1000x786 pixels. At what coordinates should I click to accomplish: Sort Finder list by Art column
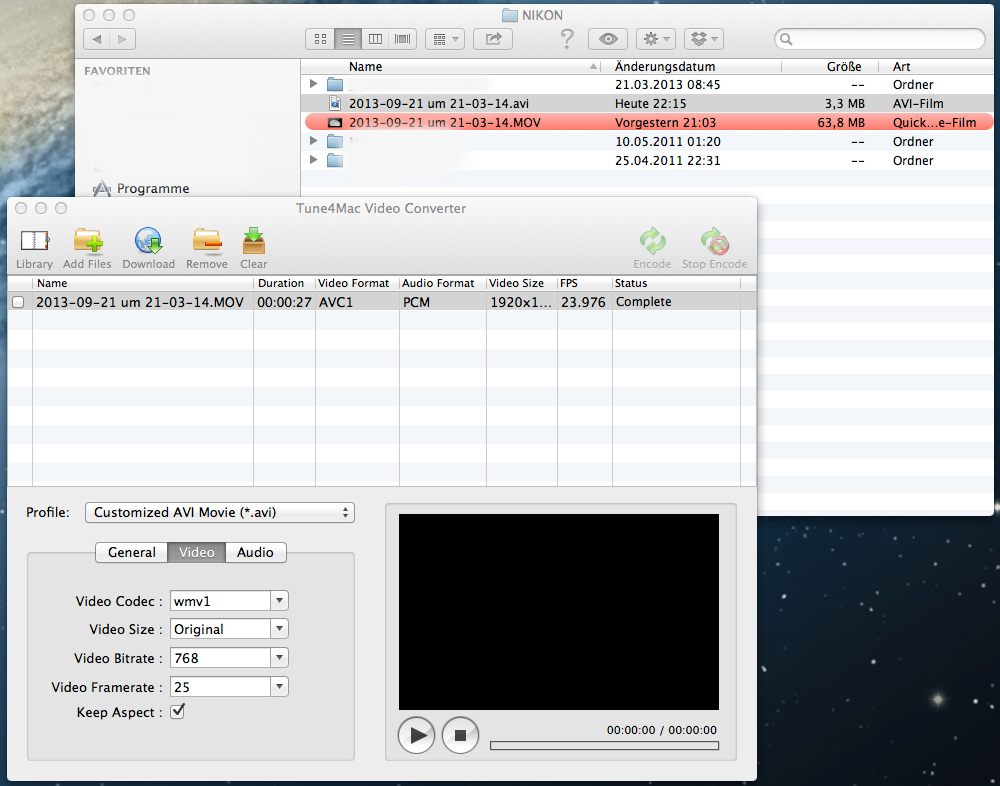point(936,66)
